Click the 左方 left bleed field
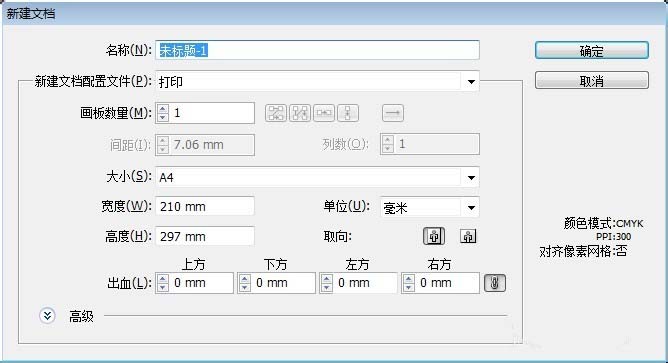 pos(365,283)
